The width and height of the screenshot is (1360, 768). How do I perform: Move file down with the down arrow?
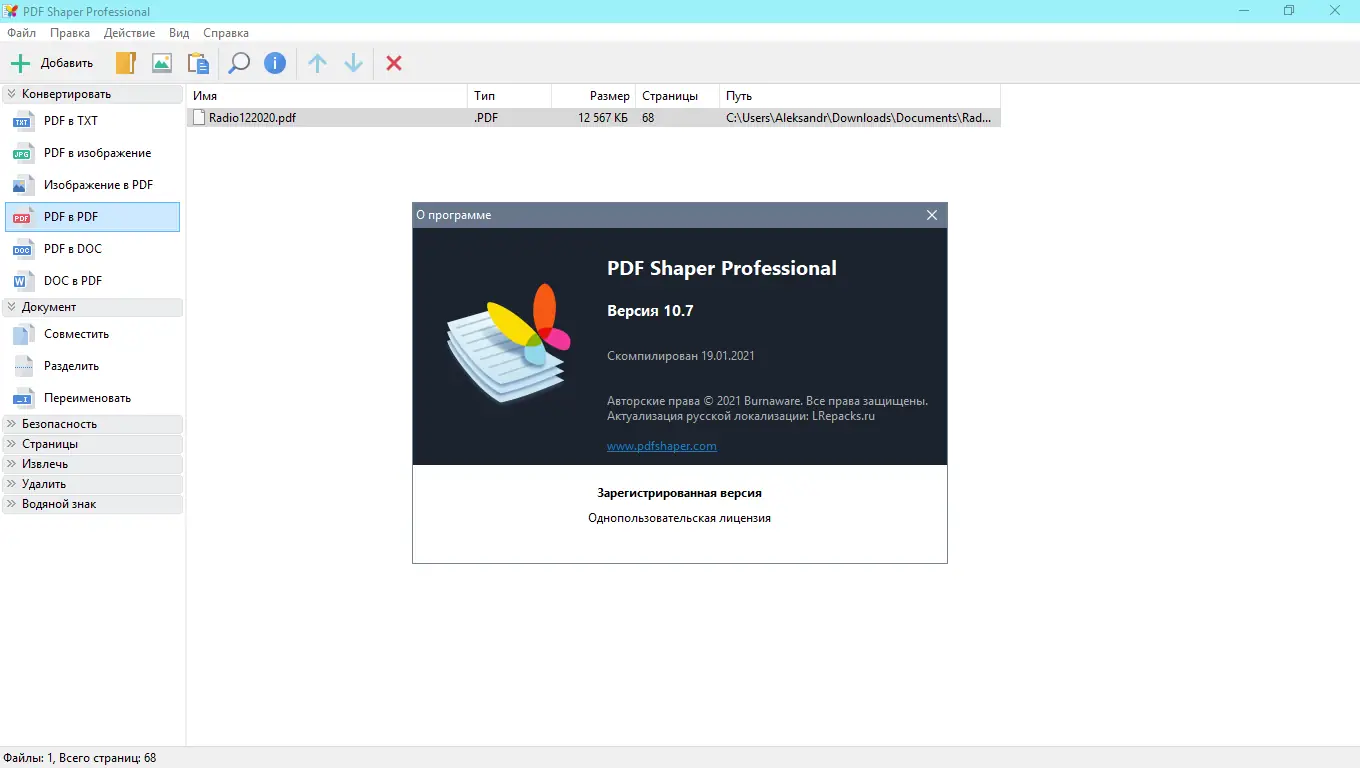[353, 63]
